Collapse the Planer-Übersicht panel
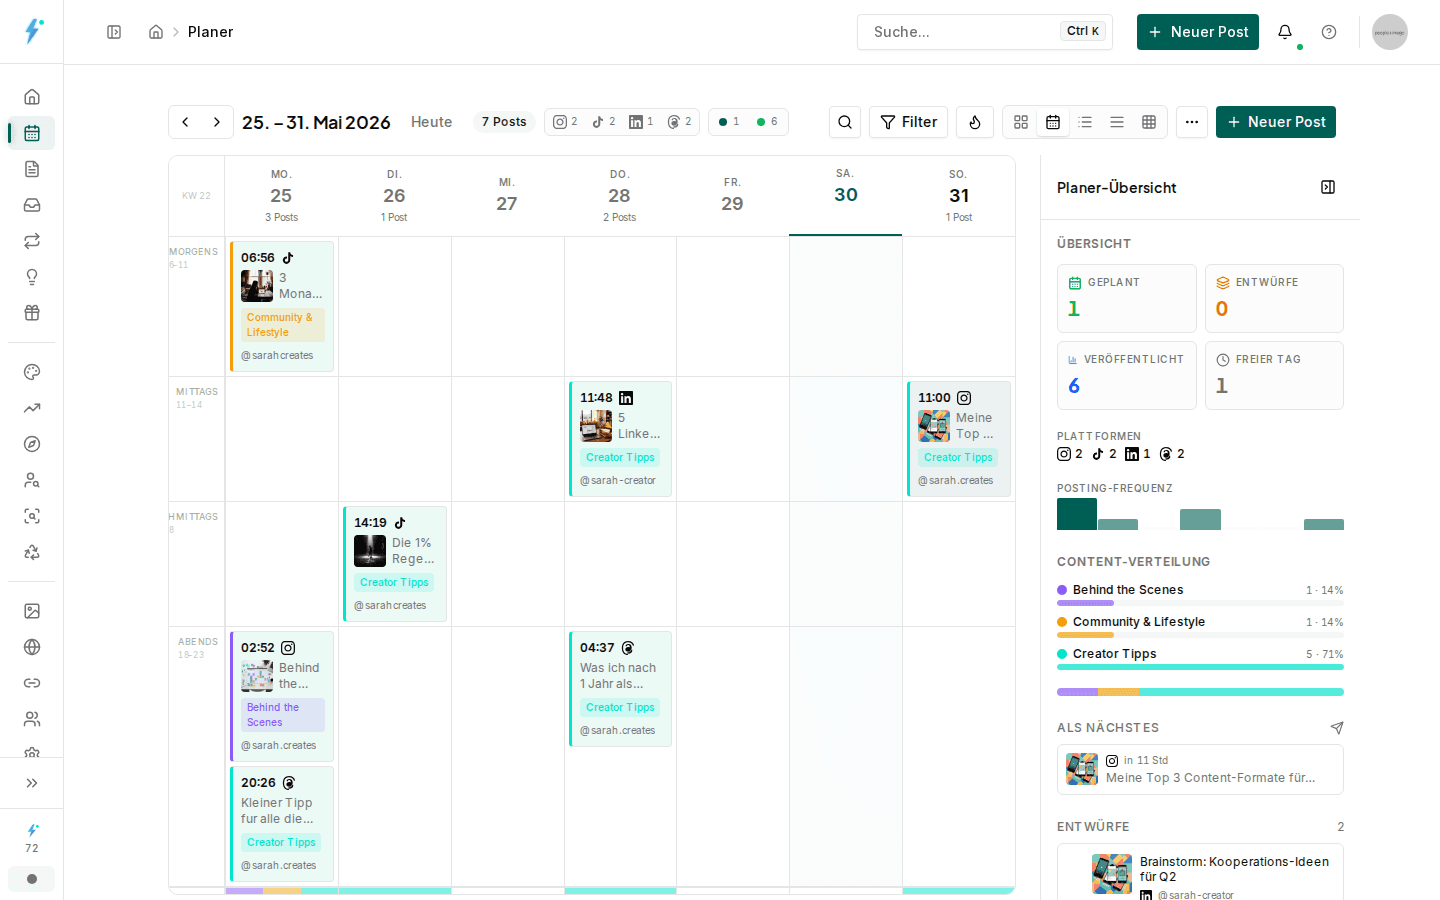1440x900 pixels. click(x=1328, y=187)
